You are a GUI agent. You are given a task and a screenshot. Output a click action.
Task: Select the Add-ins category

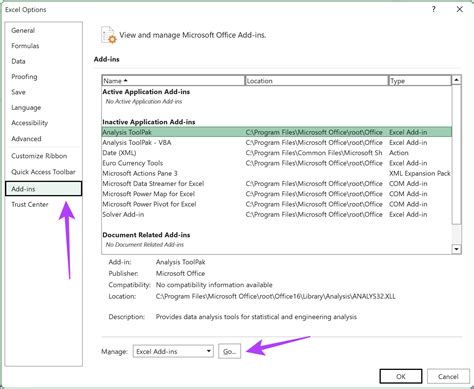(43, 189)
